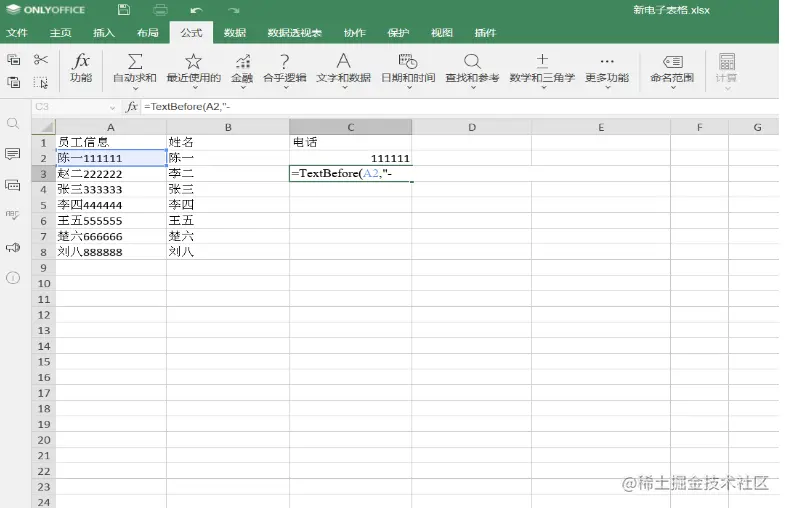The width and height of the screenshot is (785, 508).
Task: Open the spell check sidebar icon
Action: [x=13, y=216]
